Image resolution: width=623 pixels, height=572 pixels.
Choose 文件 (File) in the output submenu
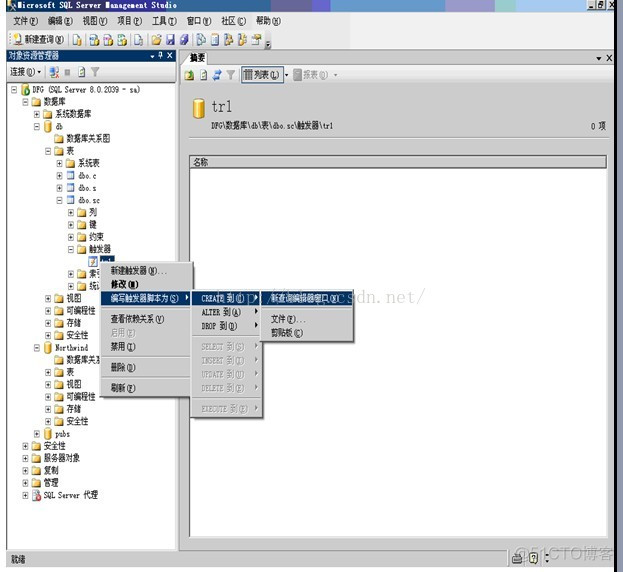307,319
